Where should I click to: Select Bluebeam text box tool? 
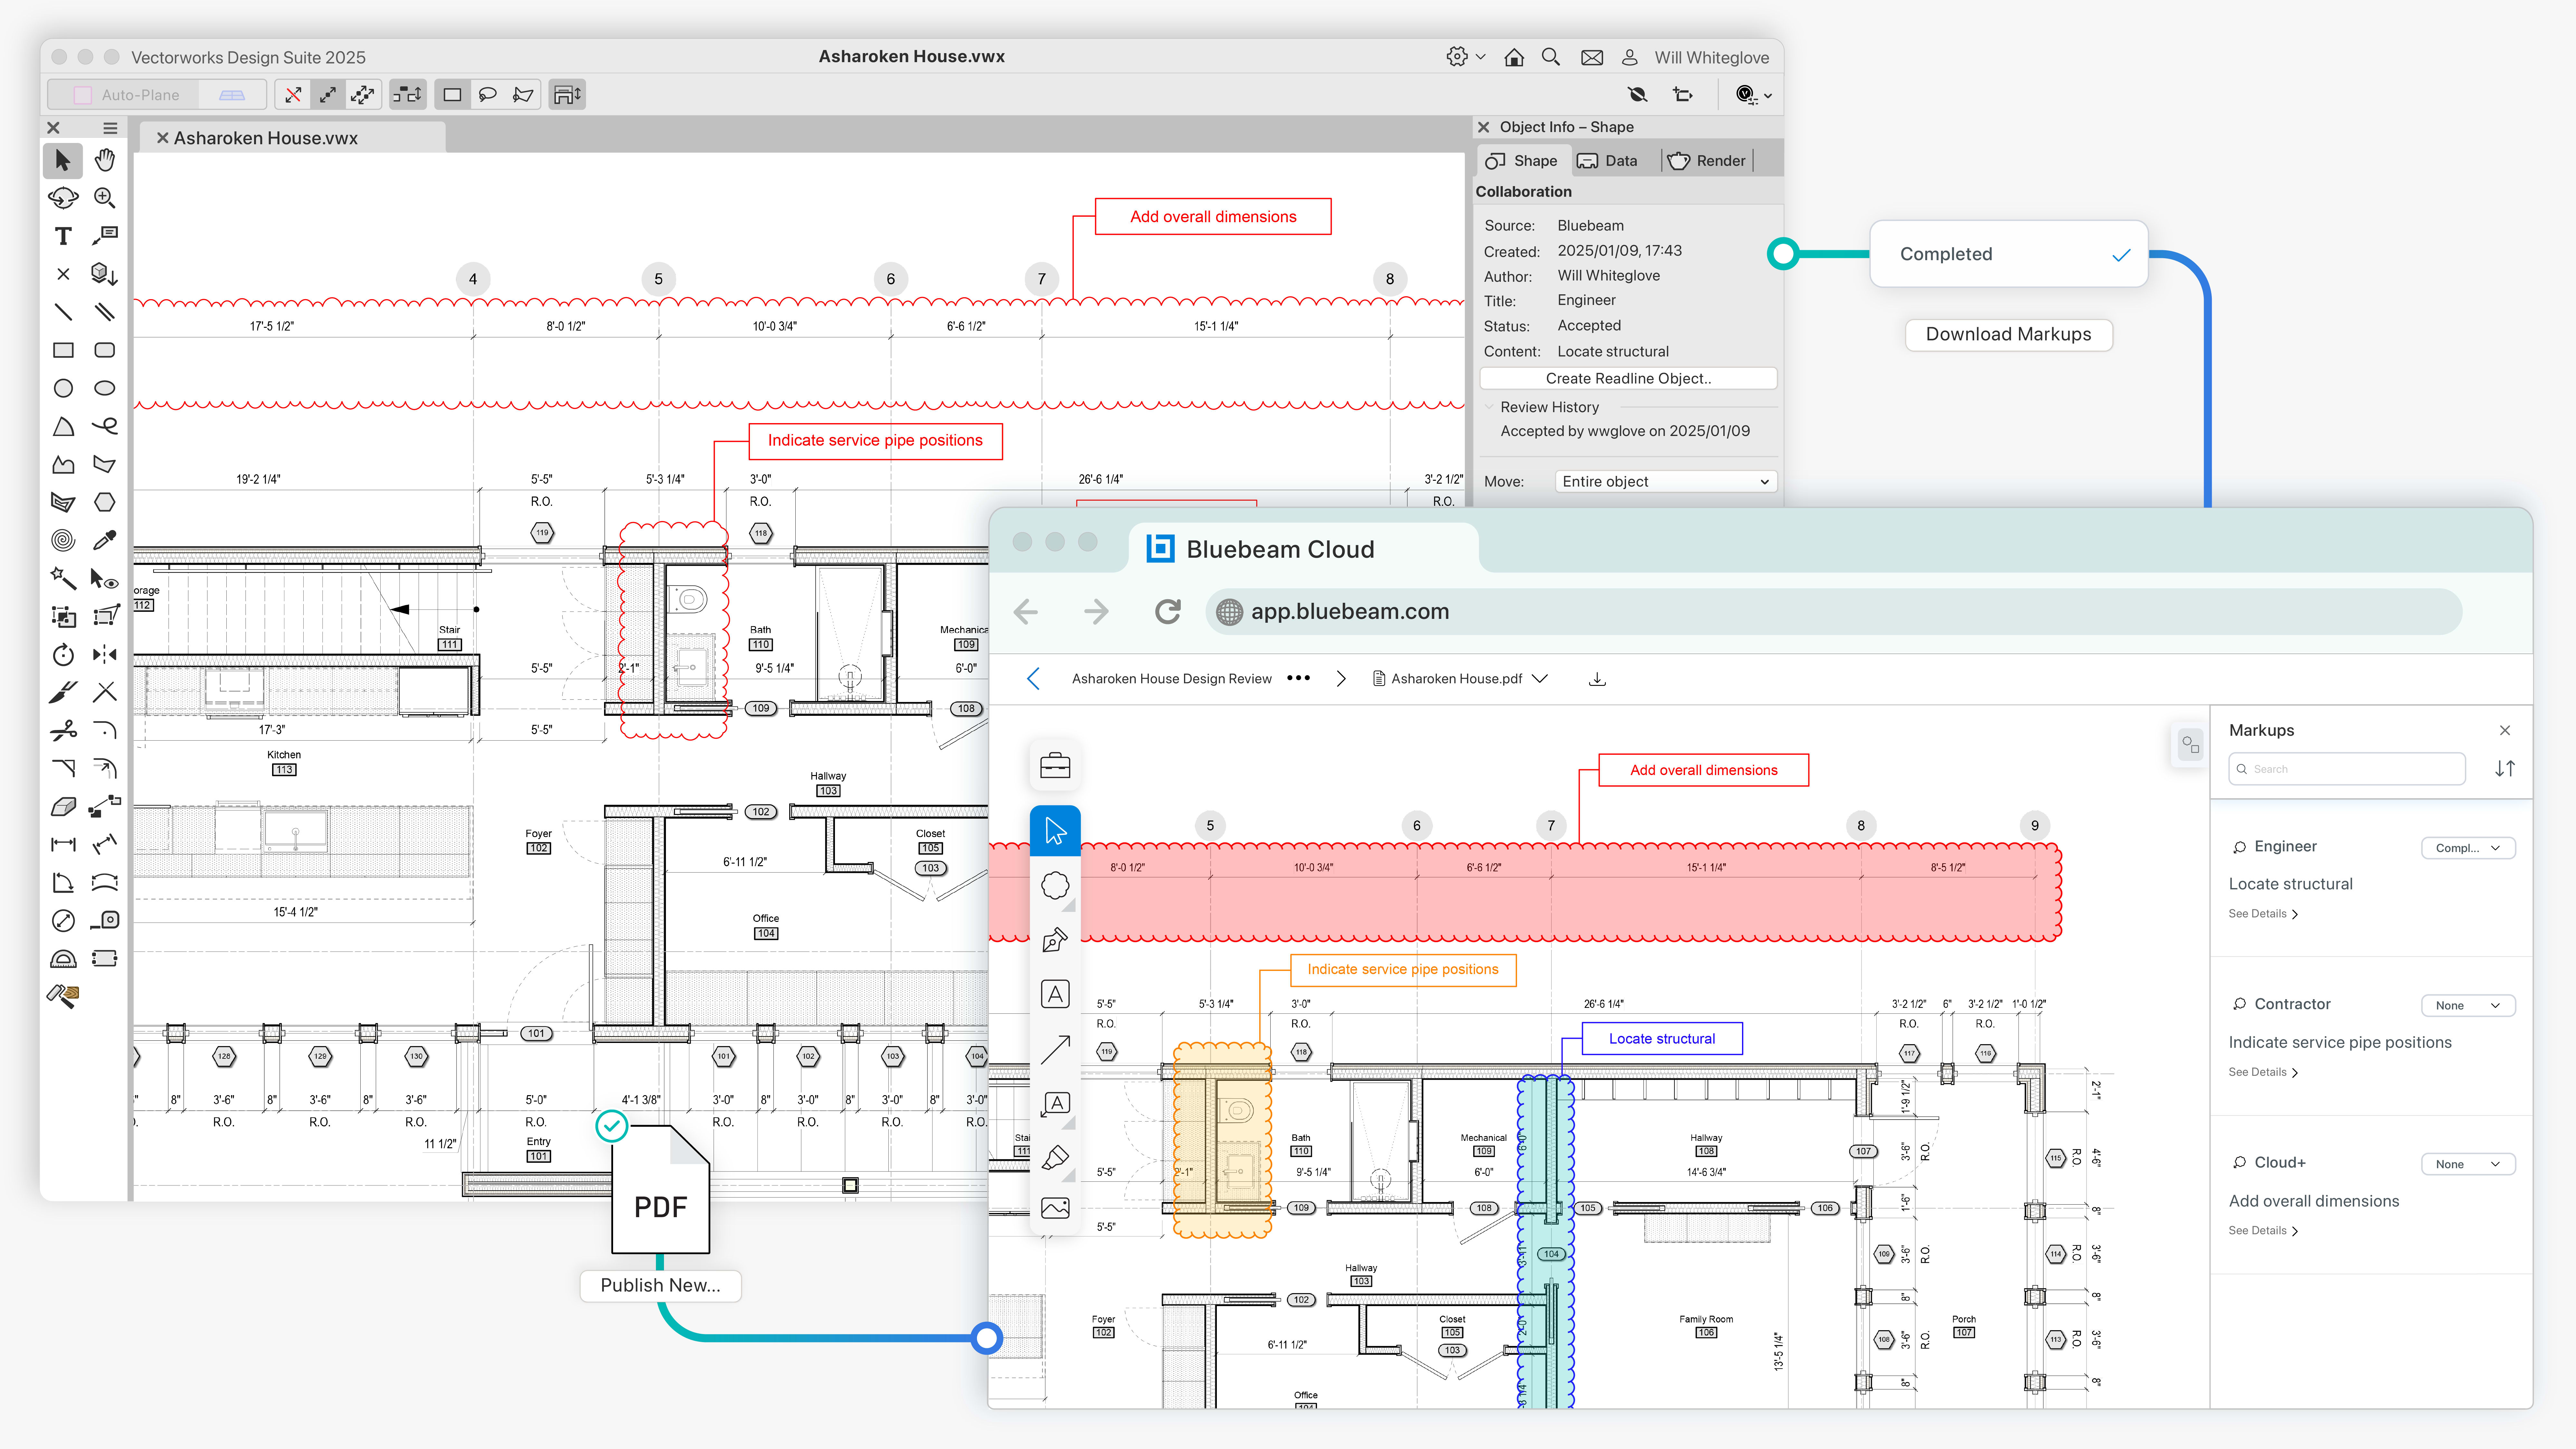coord(1055,994)
